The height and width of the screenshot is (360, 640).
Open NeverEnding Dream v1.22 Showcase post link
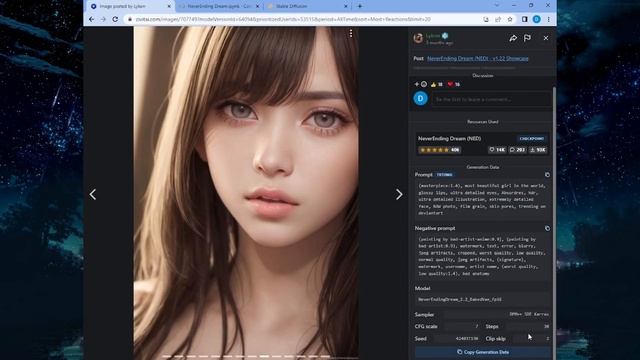478,58
